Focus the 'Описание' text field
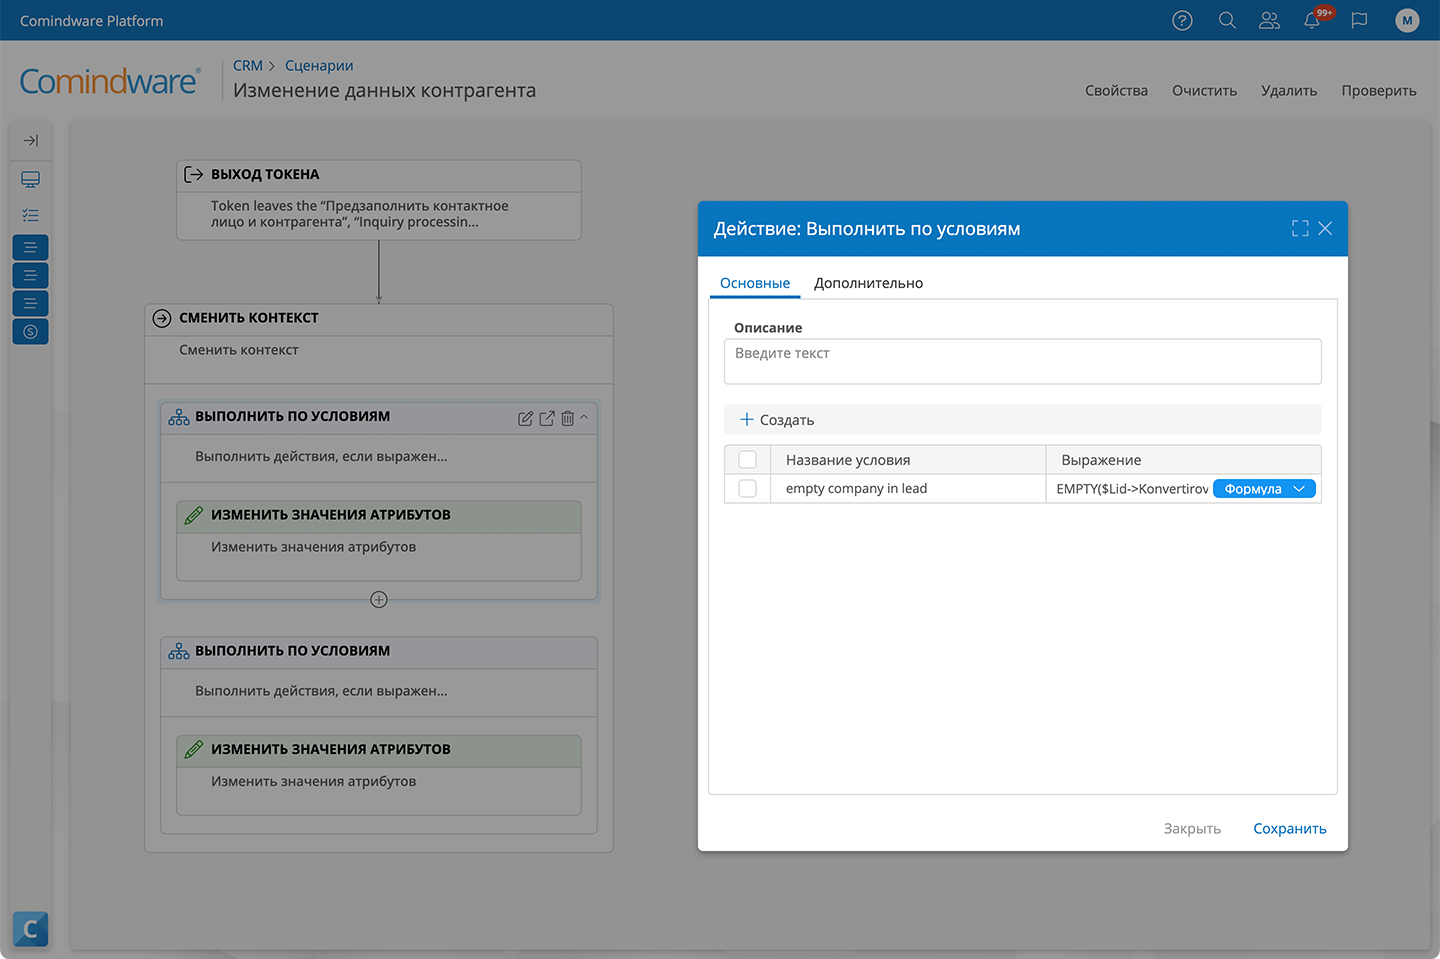Image resolution: width=1440 pixels, height=959 pixels. tap(1022, 361)
